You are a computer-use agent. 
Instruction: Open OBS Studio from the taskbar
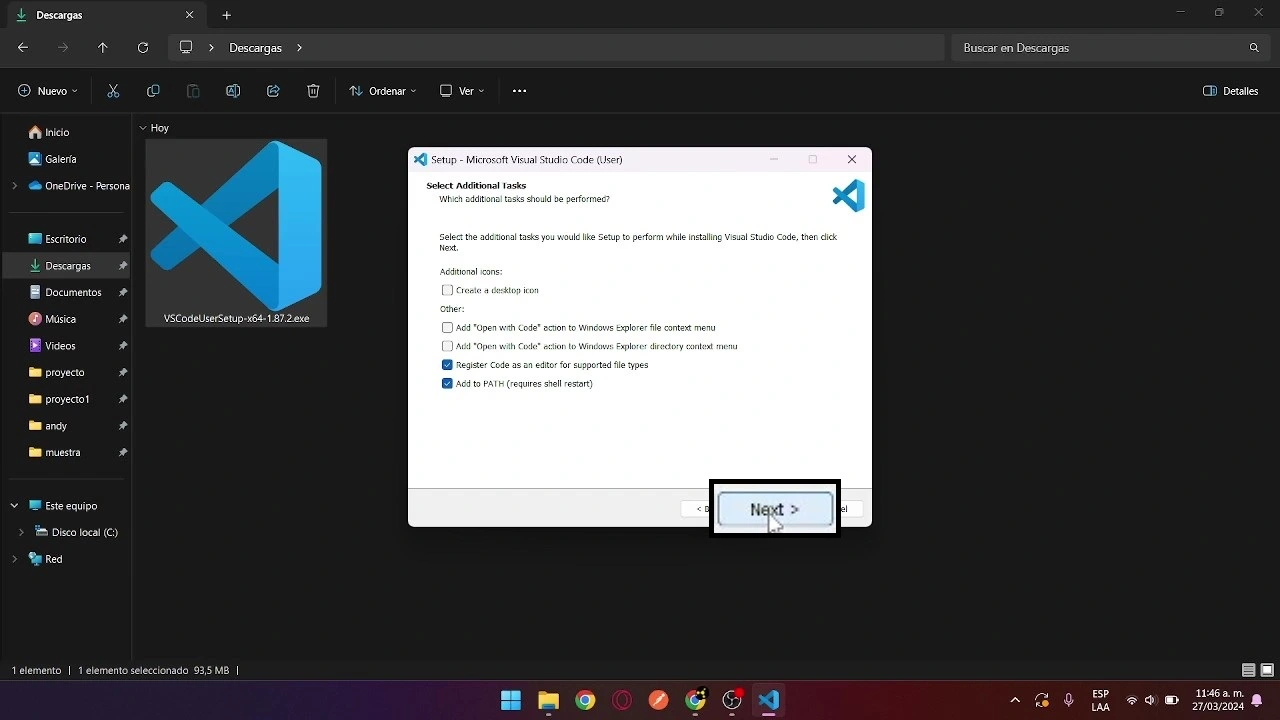coord(732,700)
